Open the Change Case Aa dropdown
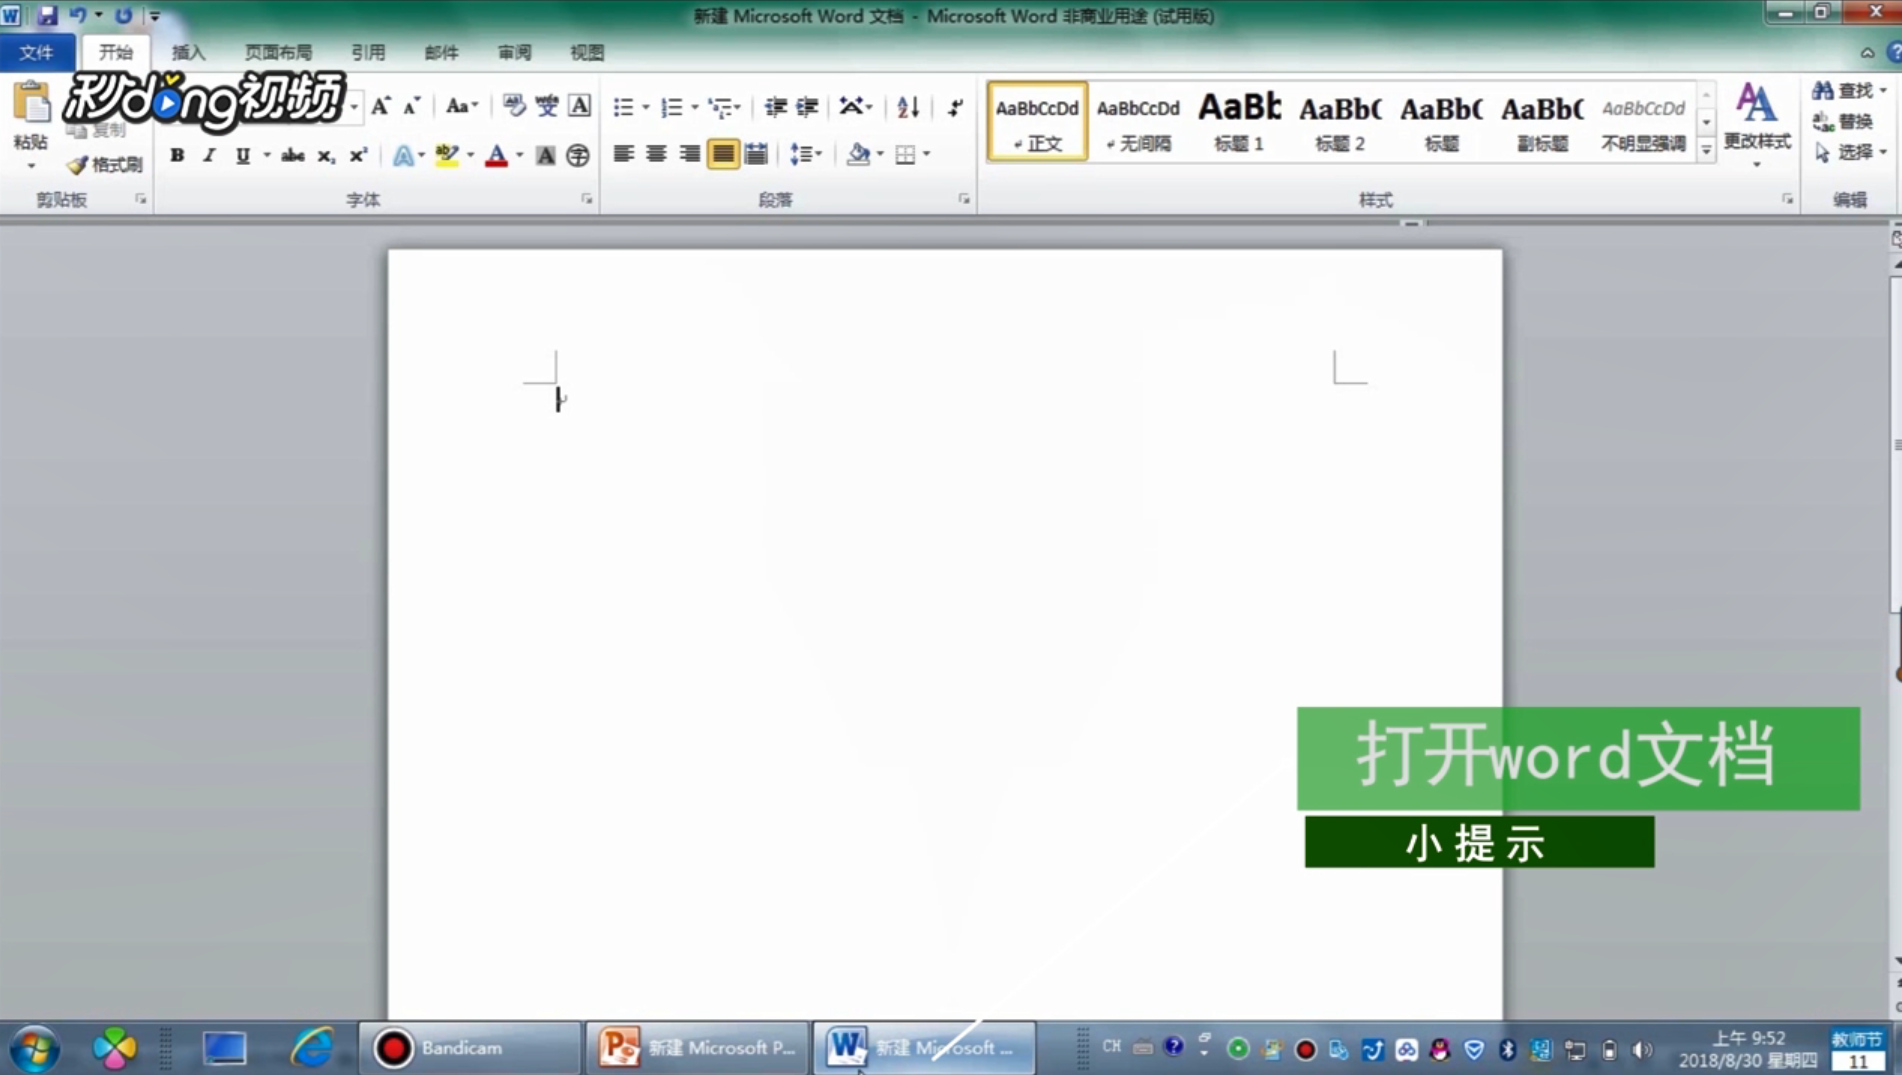 click(461, 106)
